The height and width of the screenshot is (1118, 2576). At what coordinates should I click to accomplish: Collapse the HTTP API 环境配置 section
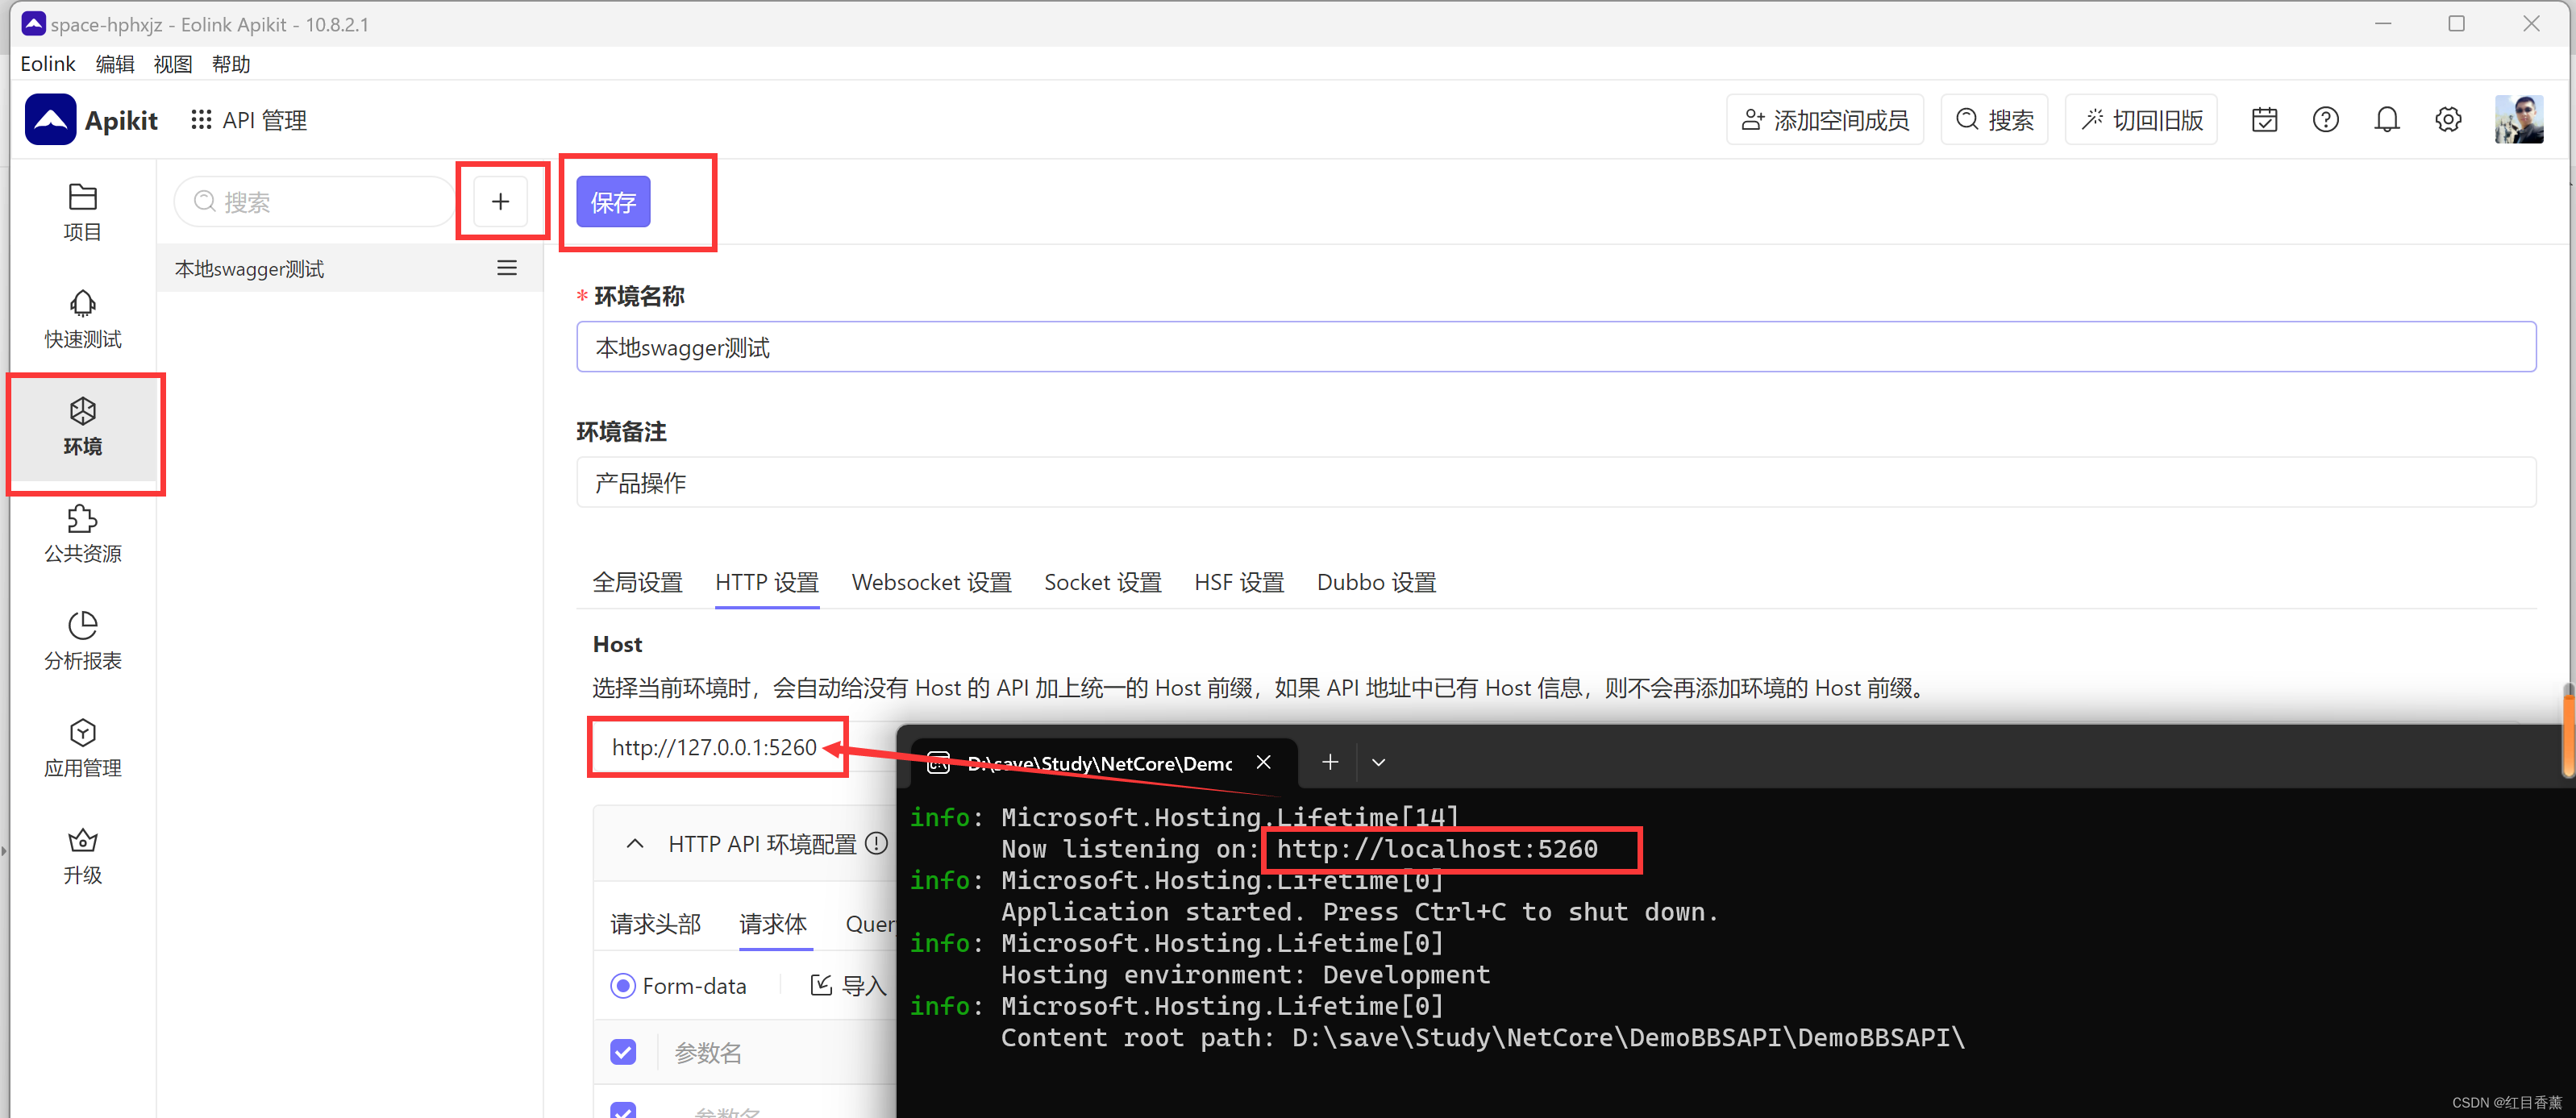635,843
